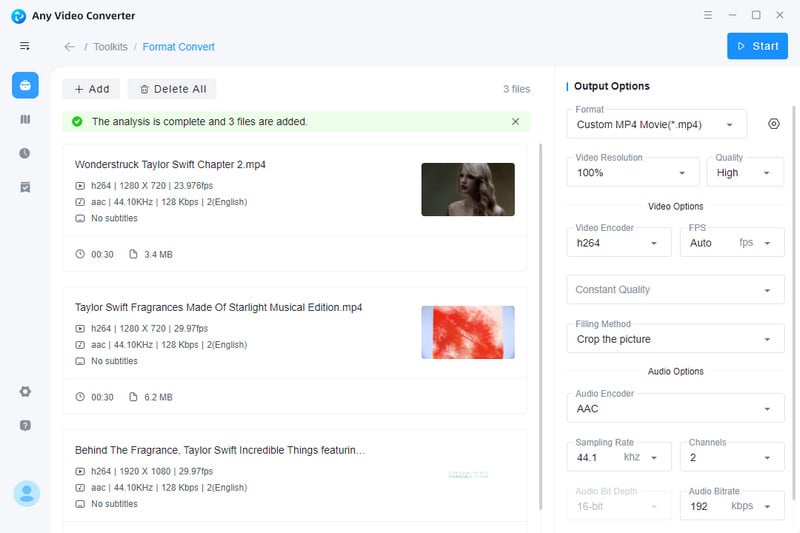800x533 pixels.
Task: Open the library sidebar icon
Action: click(x=25, y=119)
